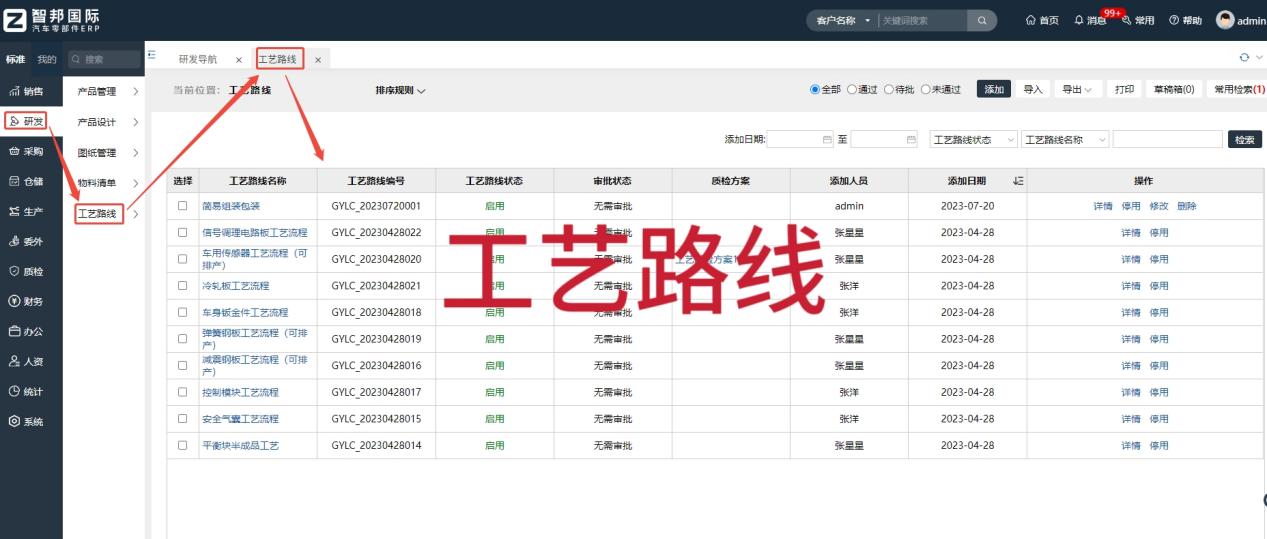The height and width of the screenshot is (539, 1267).
Task: Click the top search magnifier button
Action: click(x=982, y=20)
